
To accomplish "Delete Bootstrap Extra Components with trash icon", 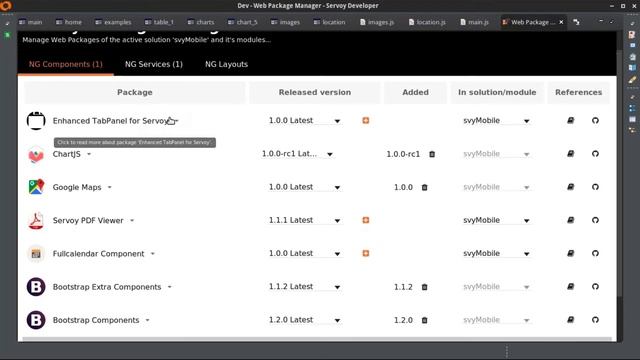I will (424, 287).
